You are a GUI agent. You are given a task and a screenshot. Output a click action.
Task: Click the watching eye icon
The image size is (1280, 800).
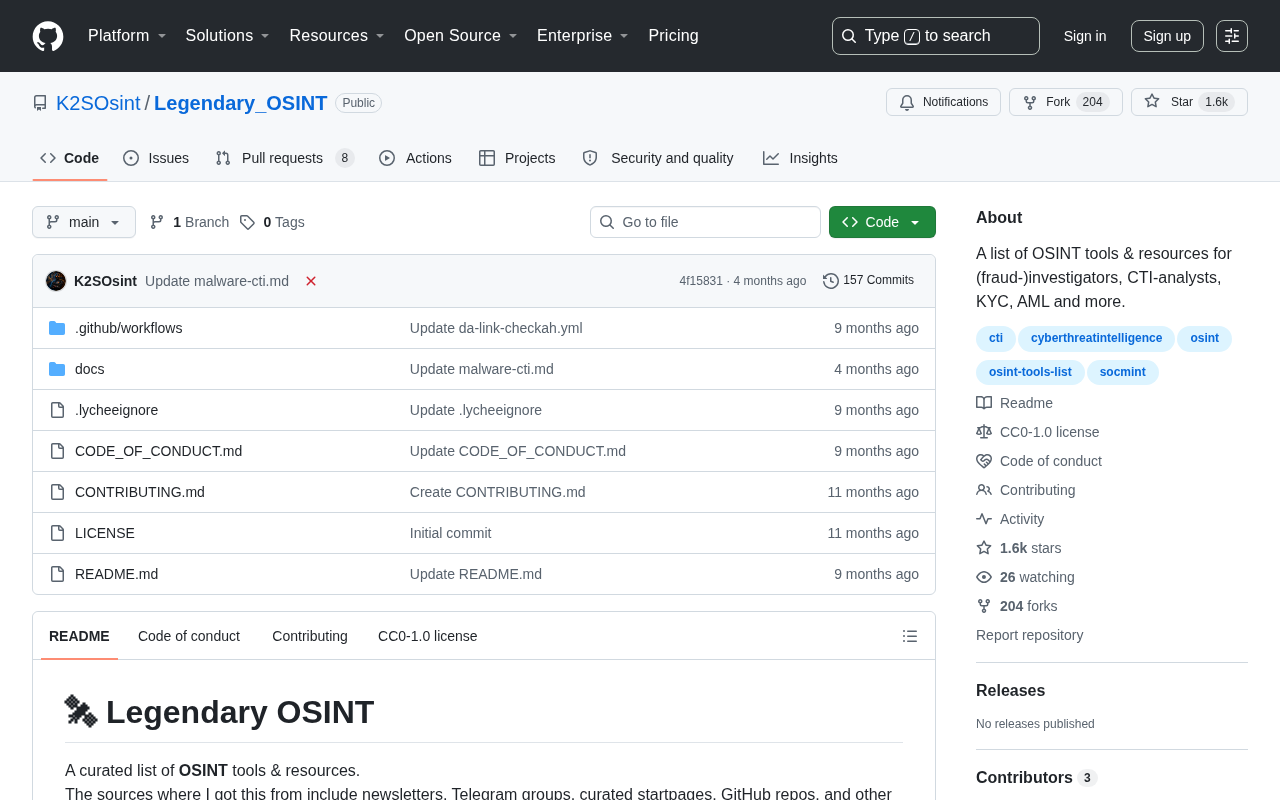tap(984, 577)
